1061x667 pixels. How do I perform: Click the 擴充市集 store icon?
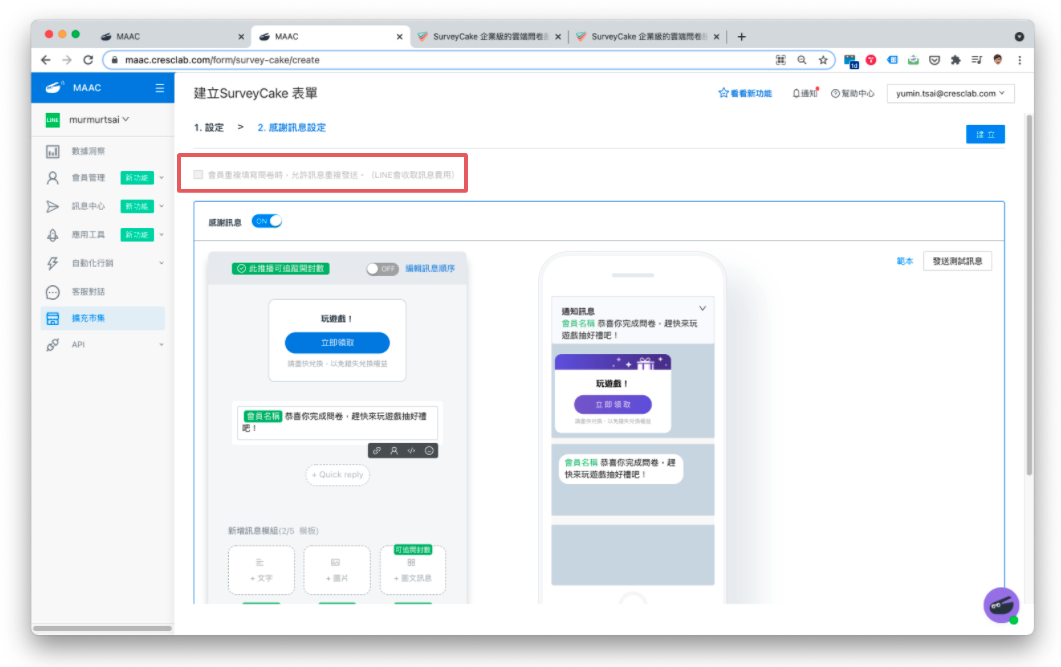[53, 318]
